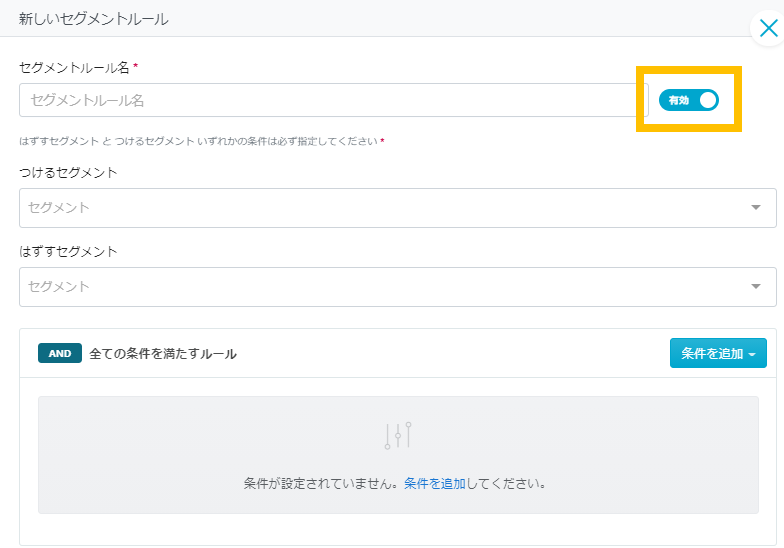784x548 pixels.
Task: Click the 新しいセグメントルール title
Action: point(94,19)
